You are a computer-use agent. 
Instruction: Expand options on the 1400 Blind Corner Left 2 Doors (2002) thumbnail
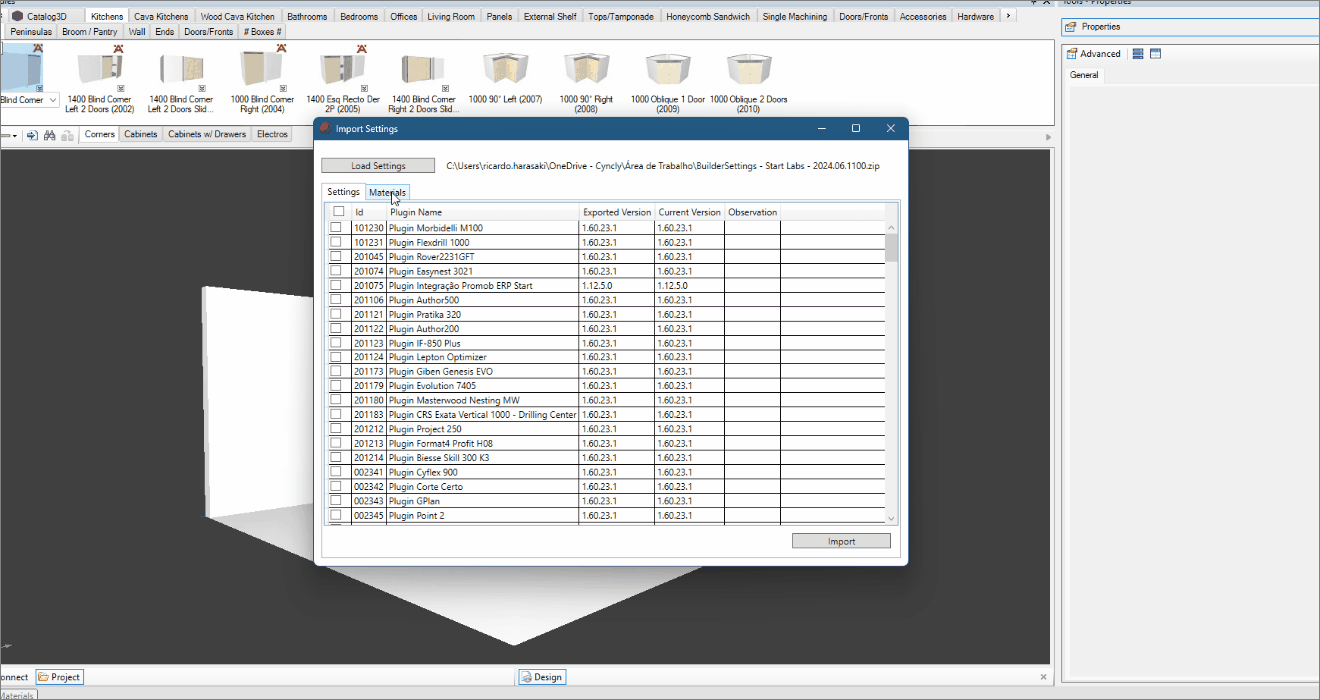[120, 88]
